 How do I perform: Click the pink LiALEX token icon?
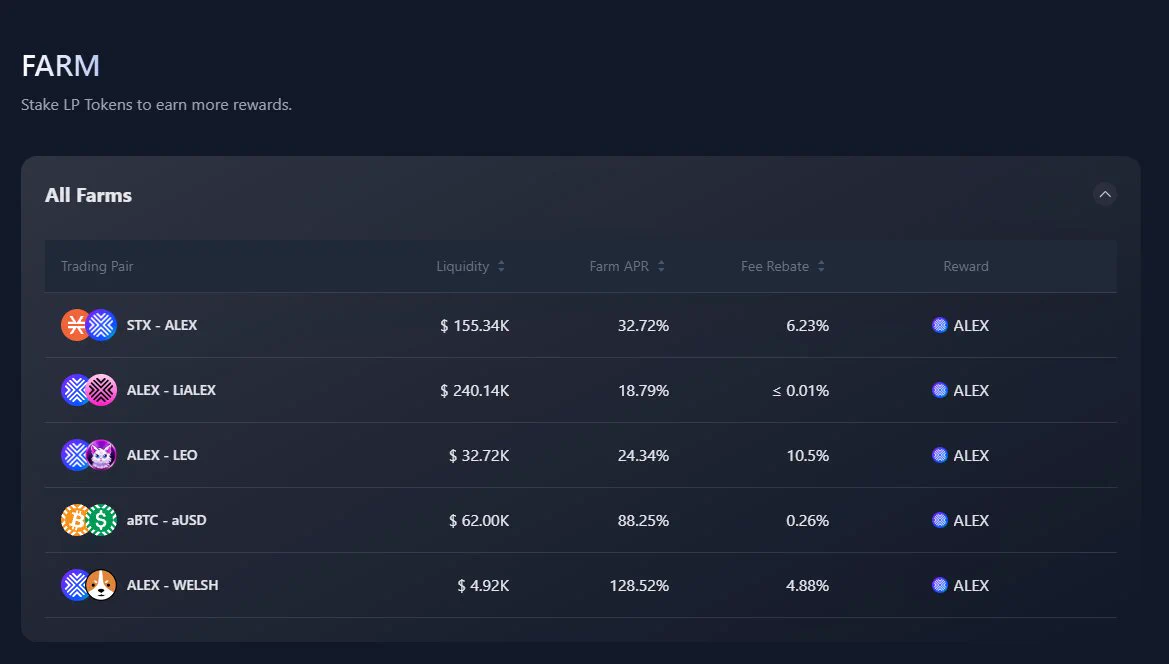pos(102,390)
